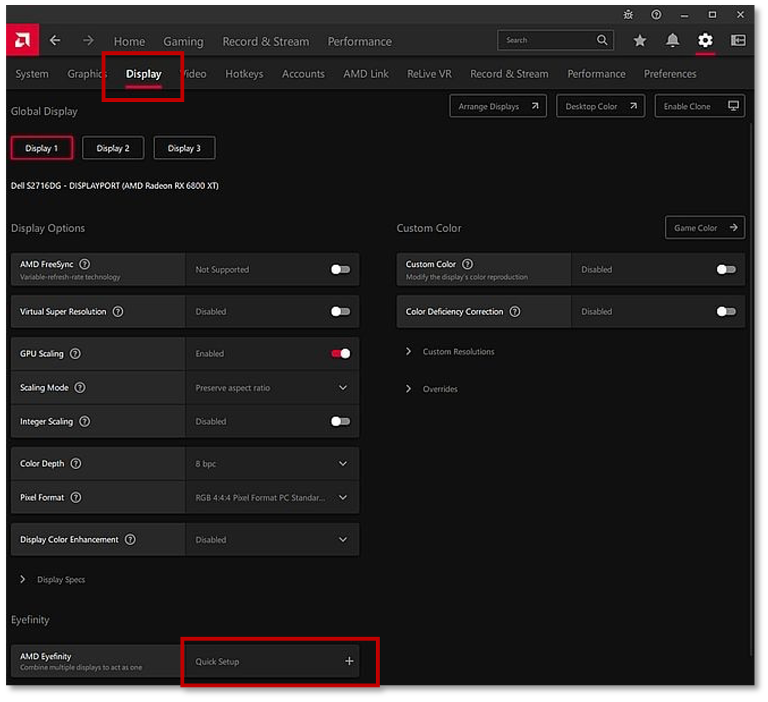The image size is (768, 702).
Task: Go forward with the right arrow
Action: pos(88,40)
